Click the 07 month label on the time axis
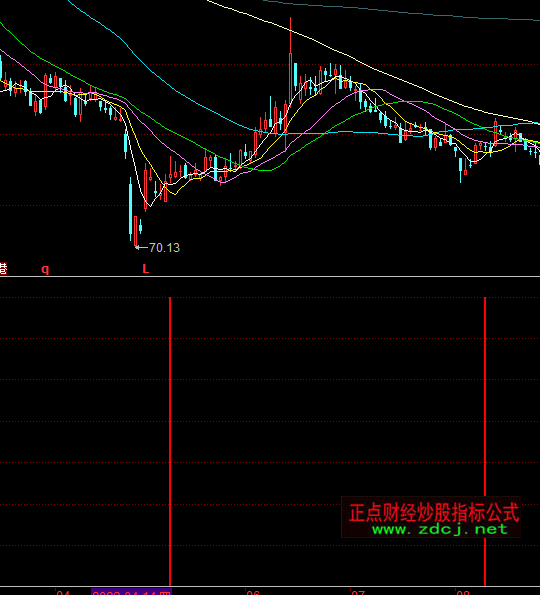Image resolution: width=540 pixels, height=595 pixels. pos(358,592)
